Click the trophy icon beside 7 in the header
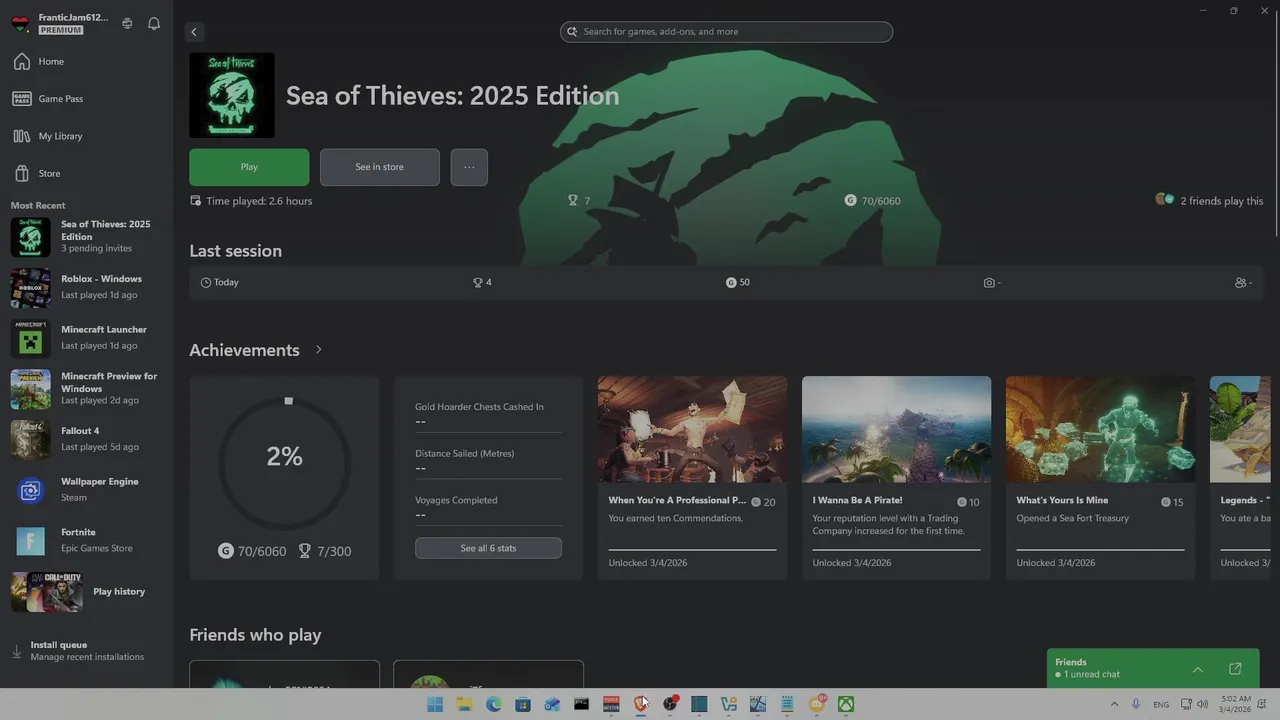Viewport: 1280px width, 720px height. (573, 200)
